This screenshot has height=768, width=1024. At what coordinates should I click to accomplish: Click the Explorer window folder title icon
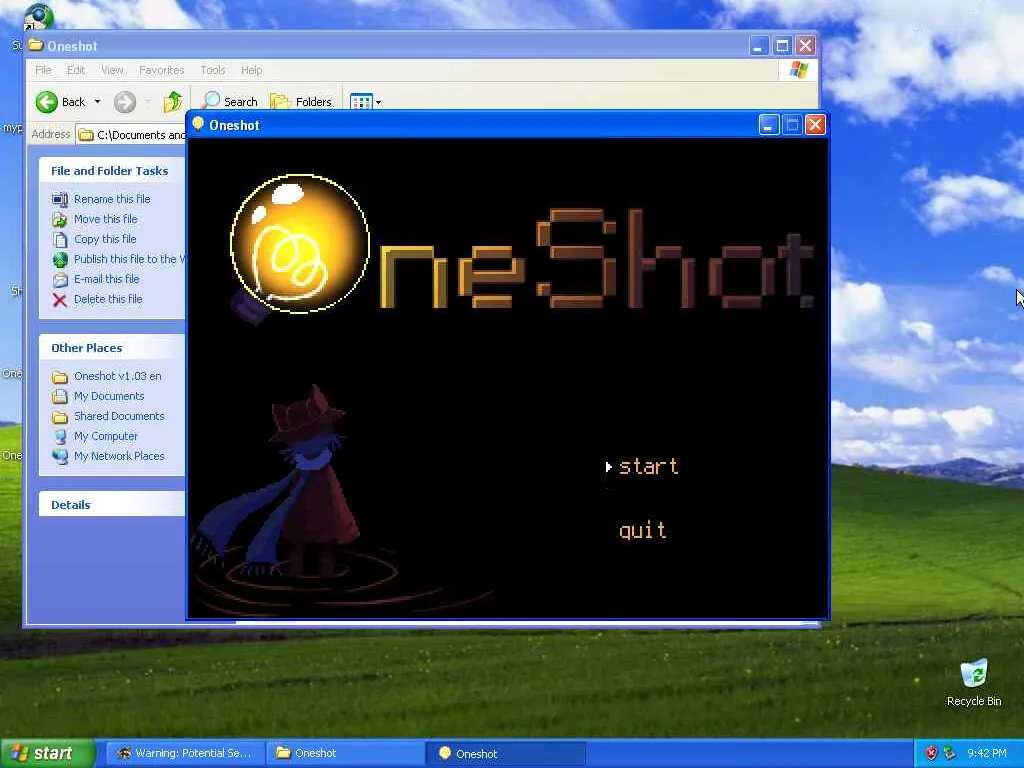point(36,45)
